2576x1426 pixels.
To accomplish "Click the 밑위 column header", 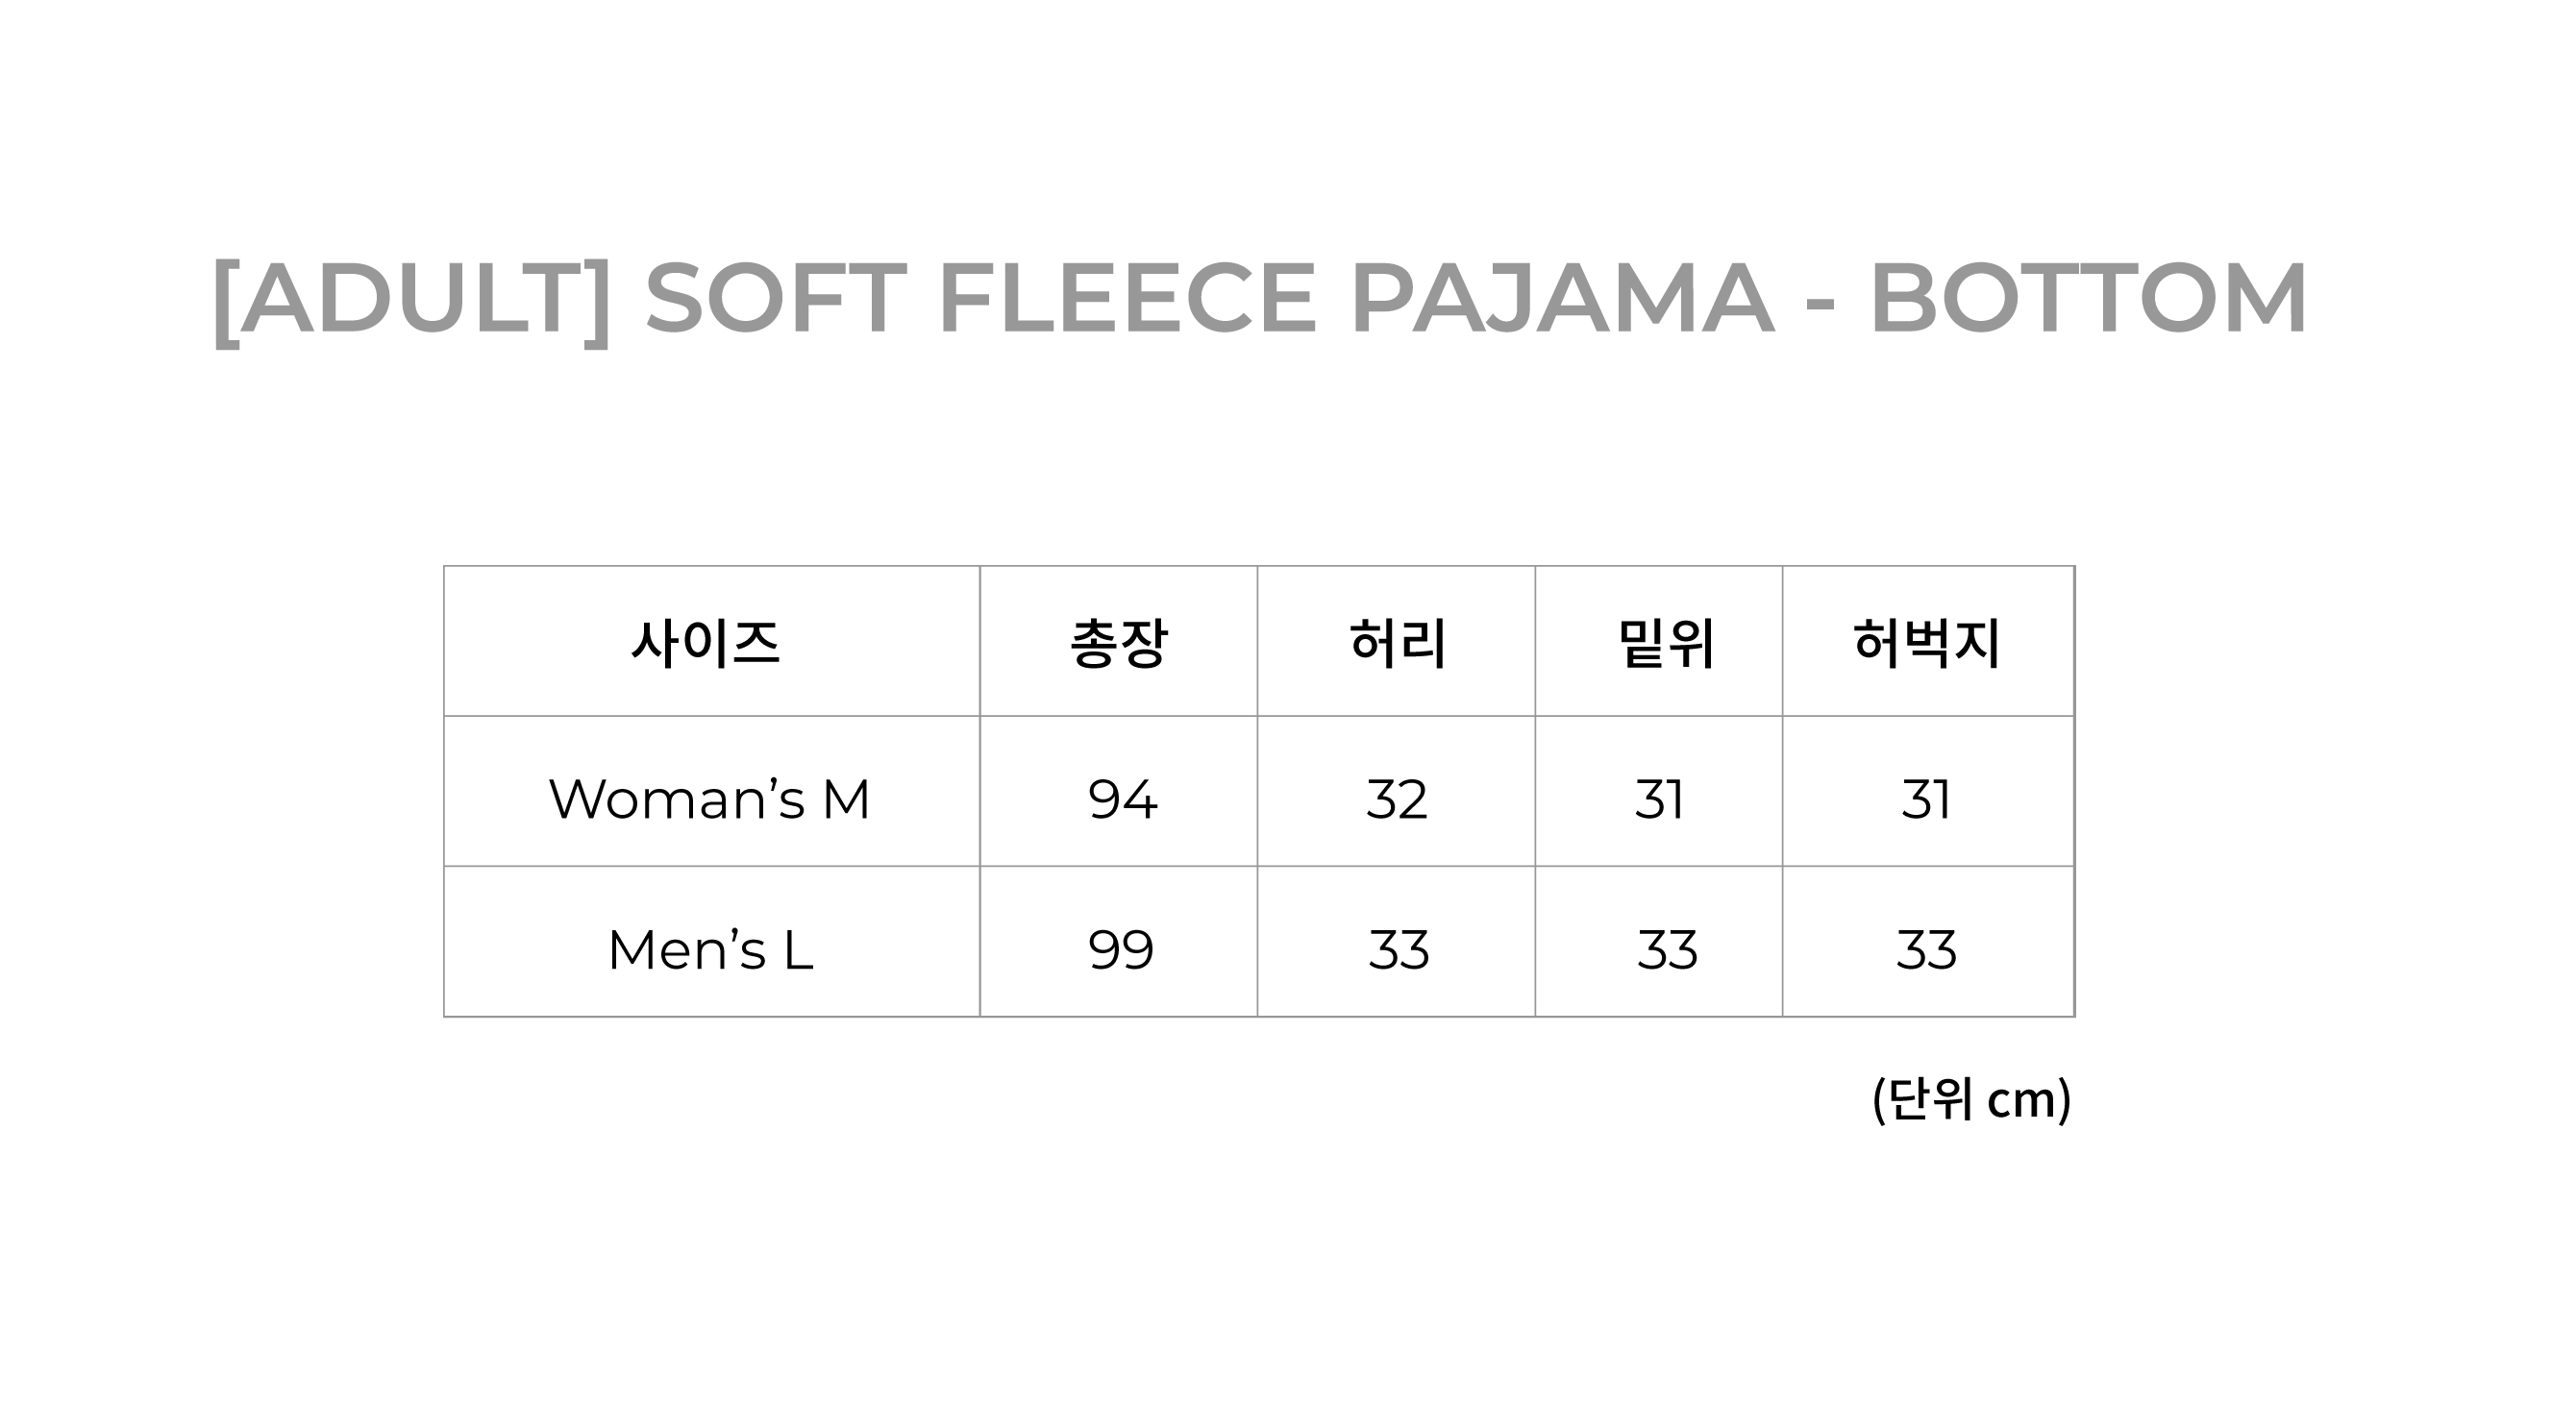I will 1666,642.
